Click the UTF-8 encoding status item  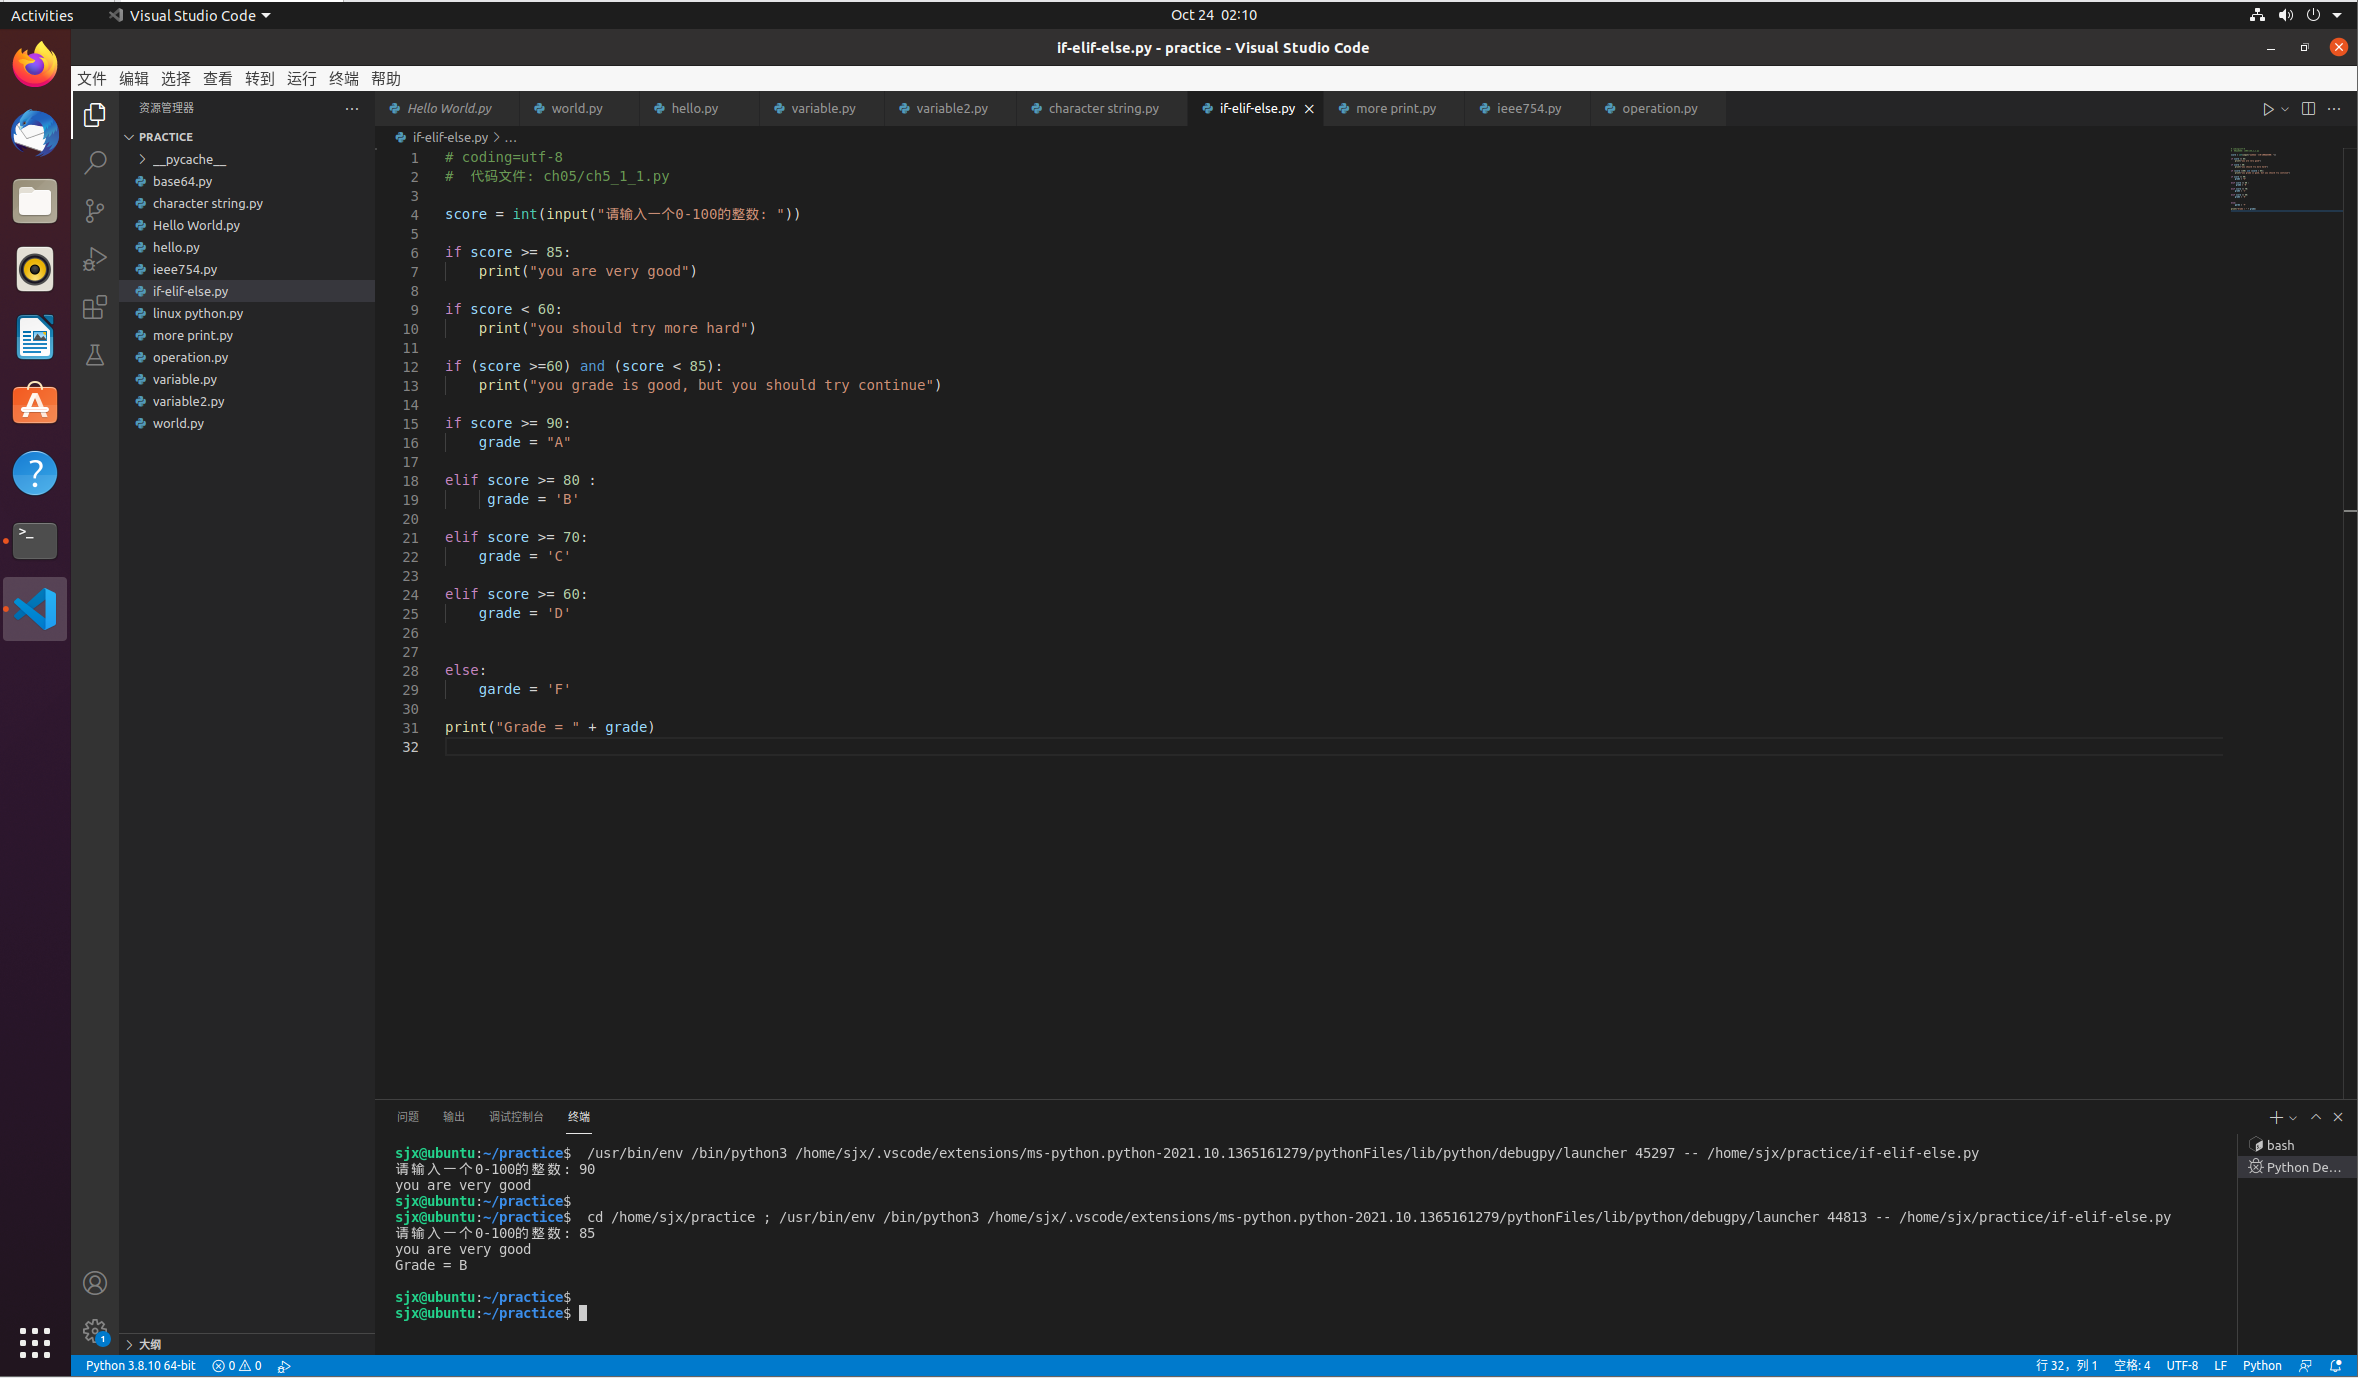(2181, 1366)
